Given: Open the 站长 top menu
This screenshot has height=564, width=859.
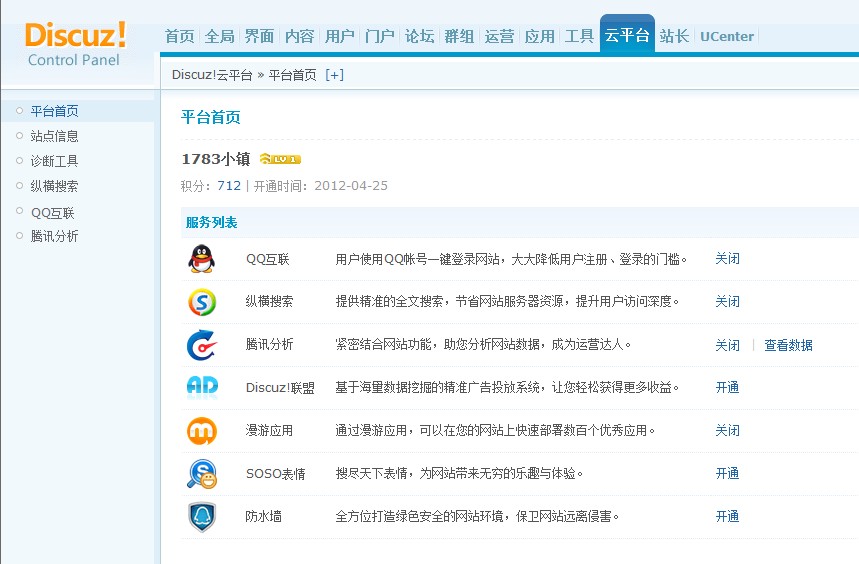Looking at the screenshot, I should tap(674, 37).
